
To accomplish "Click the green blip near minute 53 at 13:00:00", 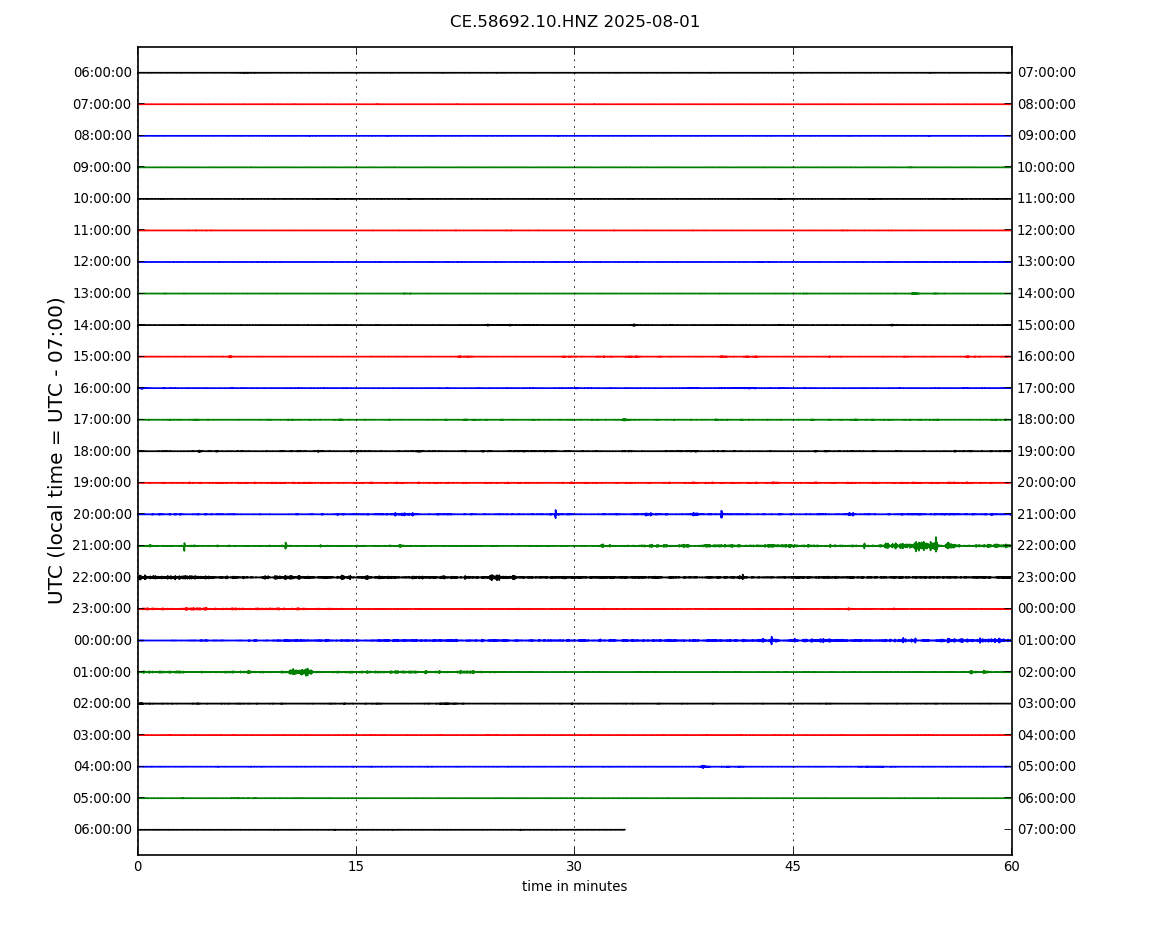I will click(915, 293).
